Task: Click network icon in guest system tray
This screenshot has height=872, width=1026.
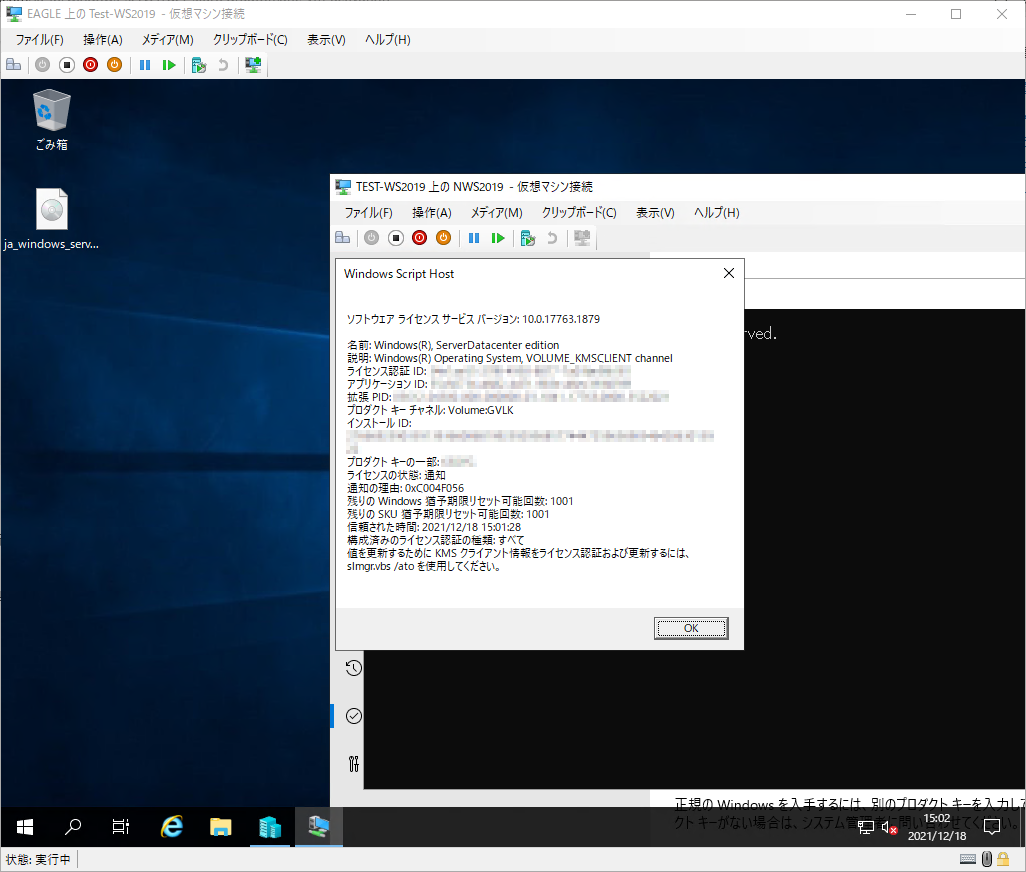Action: (866, 828)
